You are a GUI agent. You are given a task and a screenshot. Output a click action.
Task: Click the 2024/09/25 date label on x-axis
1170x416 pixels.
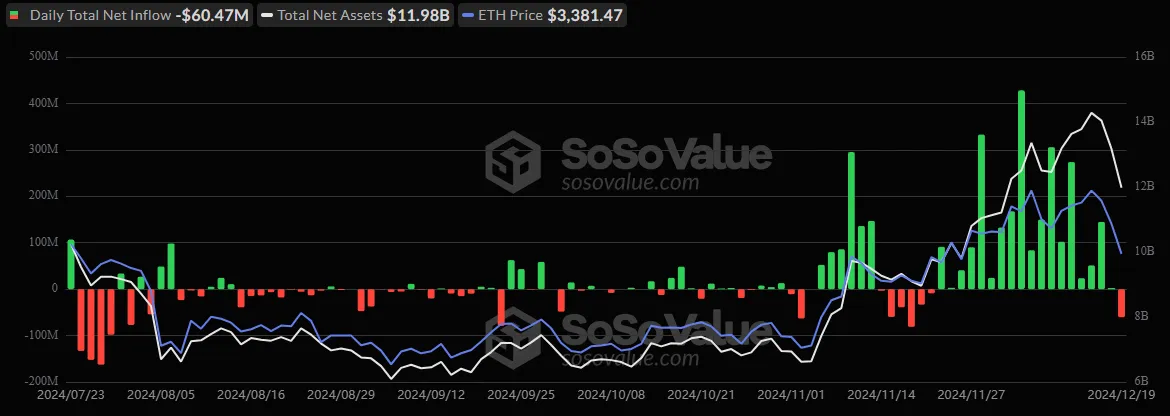point(520,395)
